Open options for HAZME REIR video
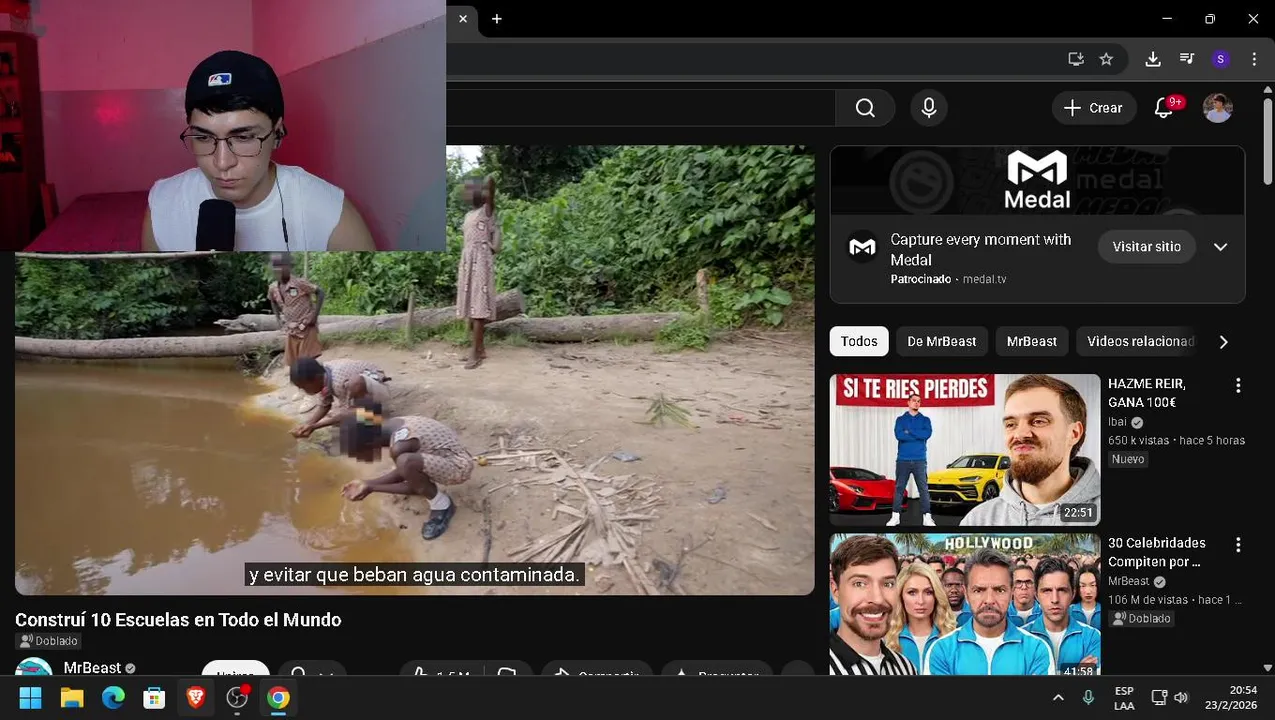1275x720 pixels. coord(1238,385)
